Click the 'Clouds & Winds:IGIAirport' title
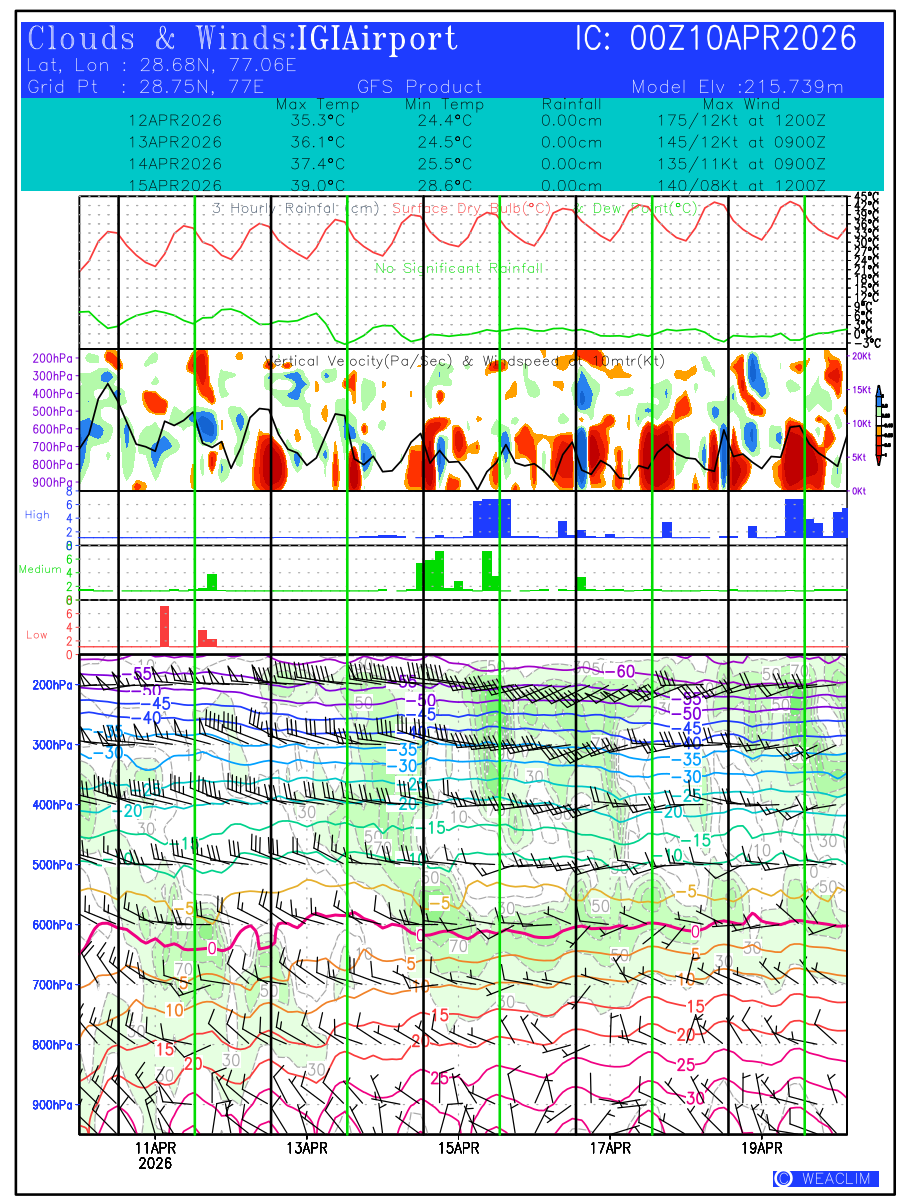900x1200 pixels. pos(243,39)
